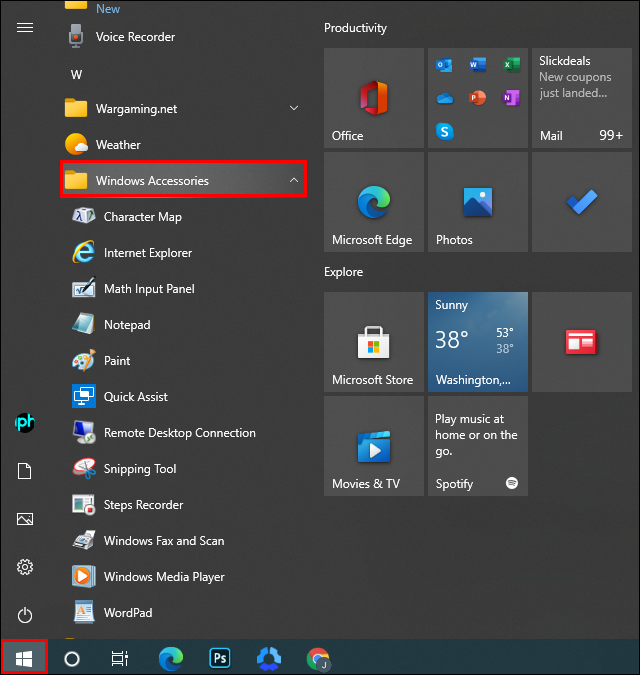
Task: Expand the Start menu hamburger navigation
Action: 25,28
